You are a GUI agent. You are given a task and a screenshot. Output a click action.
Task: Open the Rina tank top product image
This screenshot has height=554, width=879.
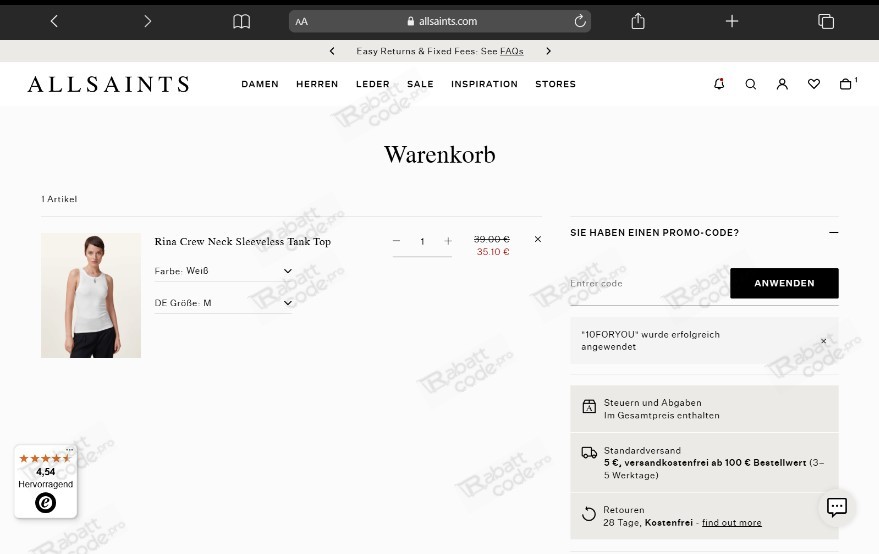[91, 296]
